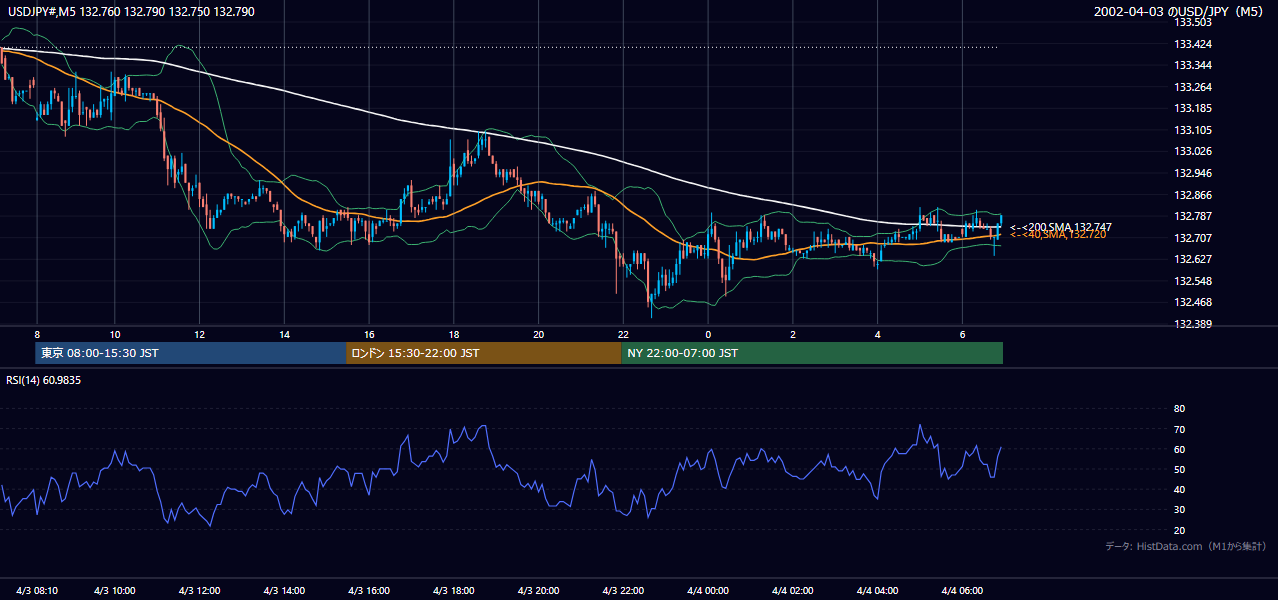This screenshot has height=600, width=1278.
Task: Select the ロンドン 15:30-22:00 JST session bar
Action: pyautogui.click(x=484, y=353)
